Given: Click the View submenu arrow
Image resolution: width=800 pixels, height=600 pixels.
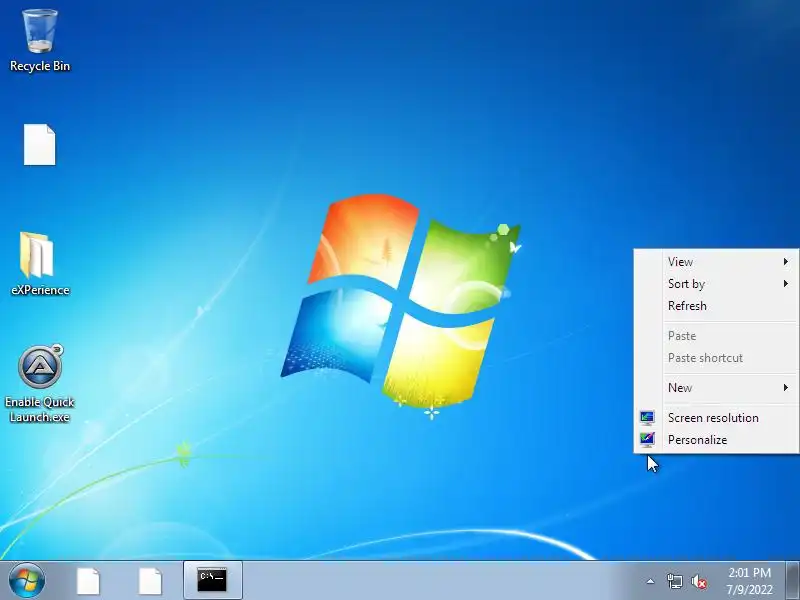Looking at the screenshot, I should coord(786,262).
